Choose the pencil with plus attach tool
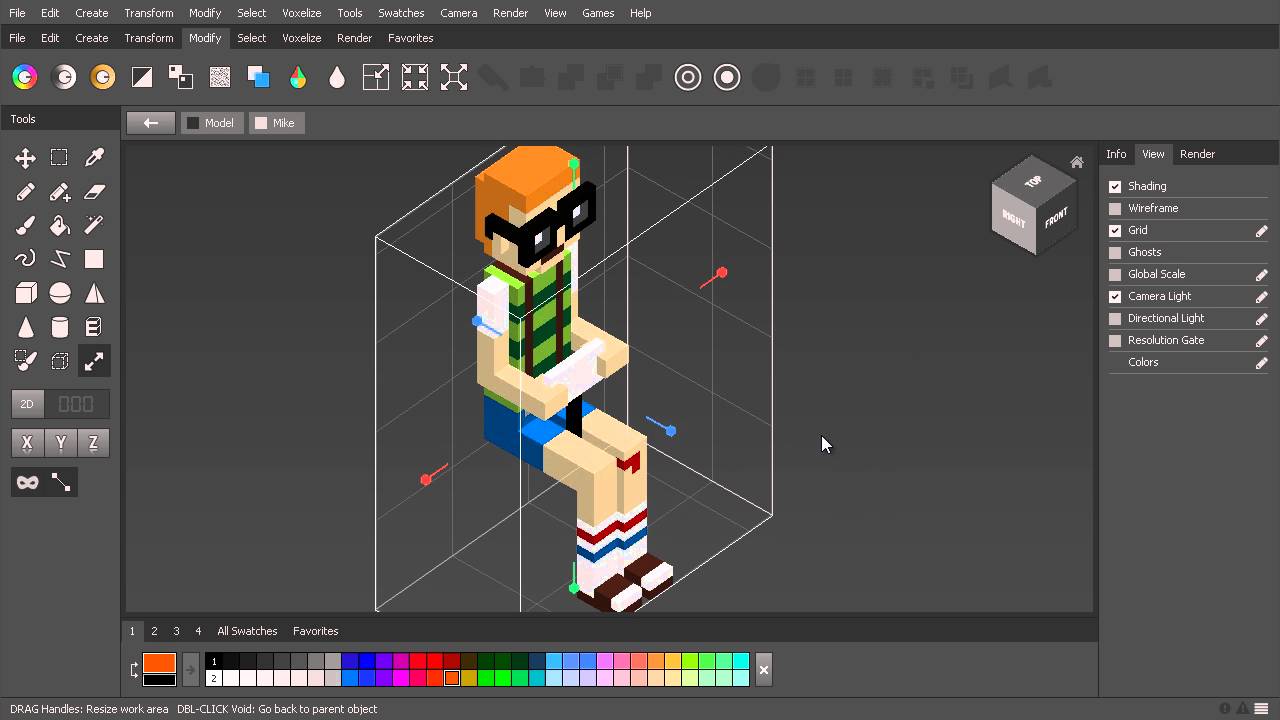 [x=60, y=192]
